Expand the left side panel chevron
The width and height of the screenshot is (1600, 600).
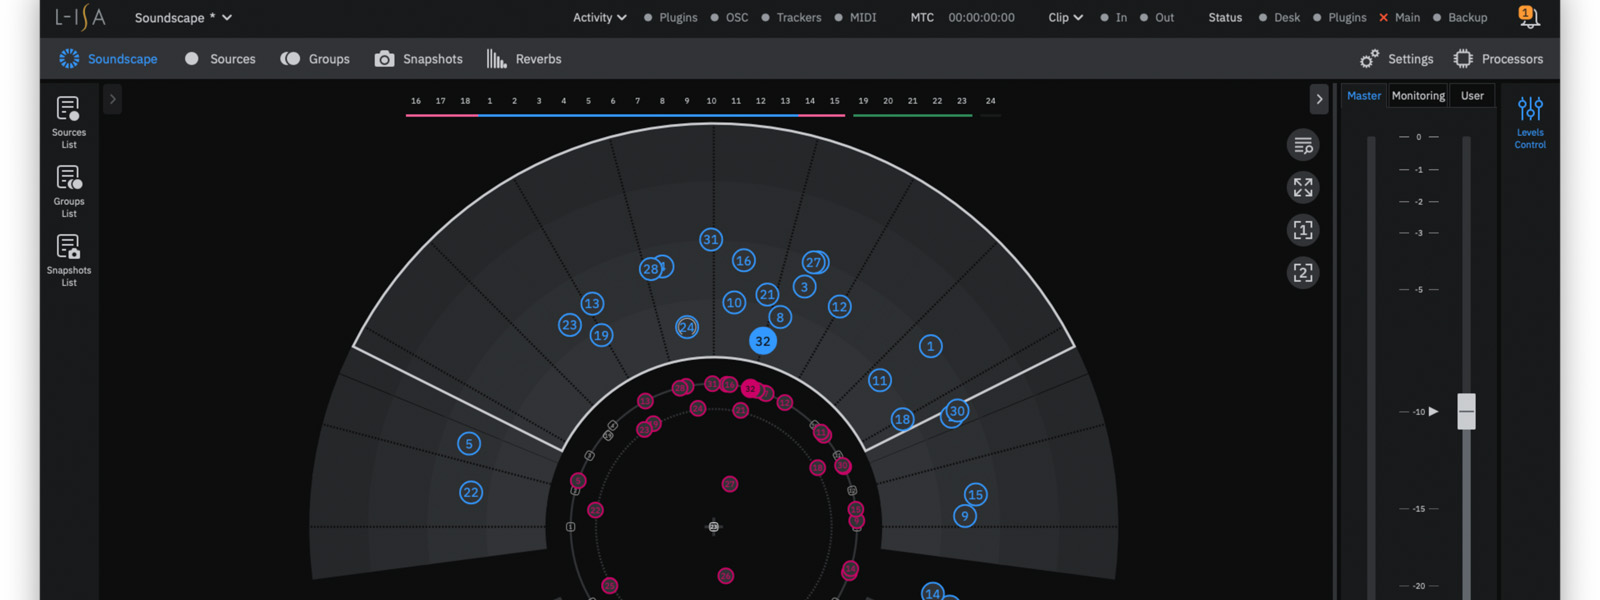click(x=113, y=99)
